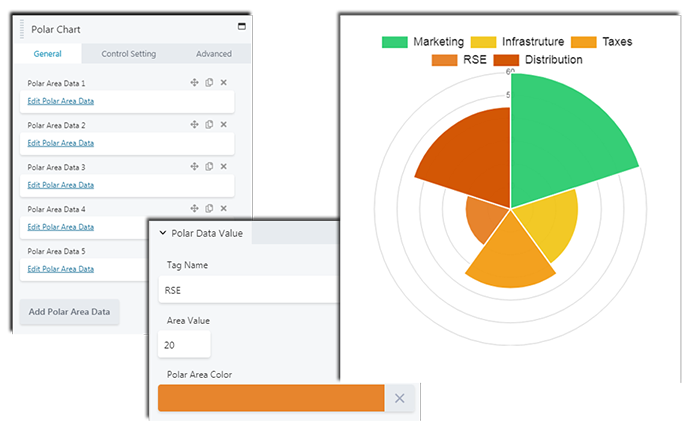The height and width of the screenshot is (430, 690).
Task: Remove Polar Area Data 4 with its X icon
Action: [224, 209]
